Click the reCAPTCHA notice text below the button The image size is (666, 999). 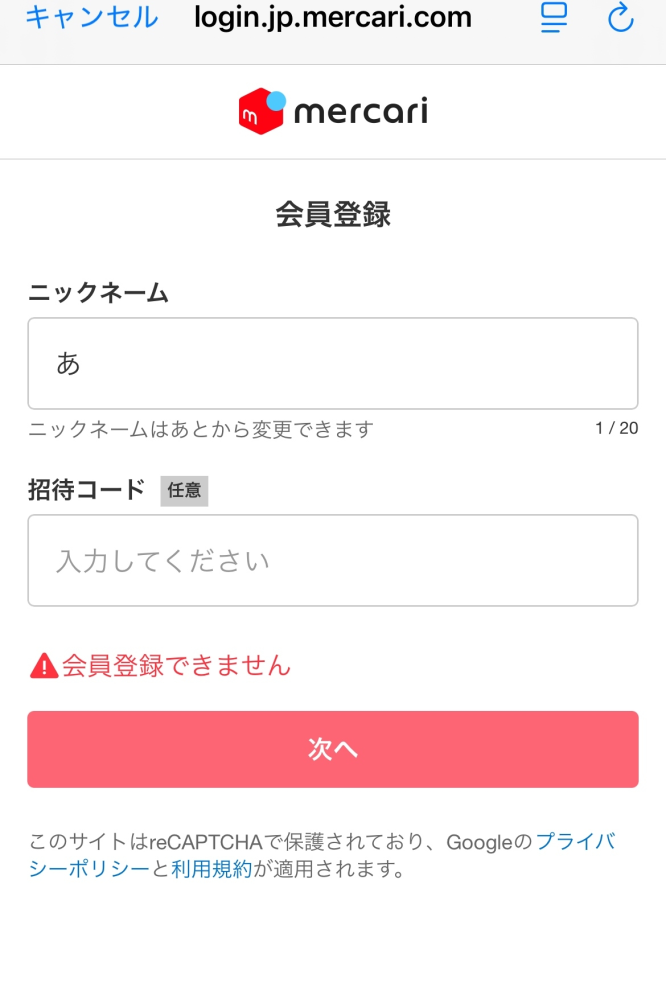point(333,857)
